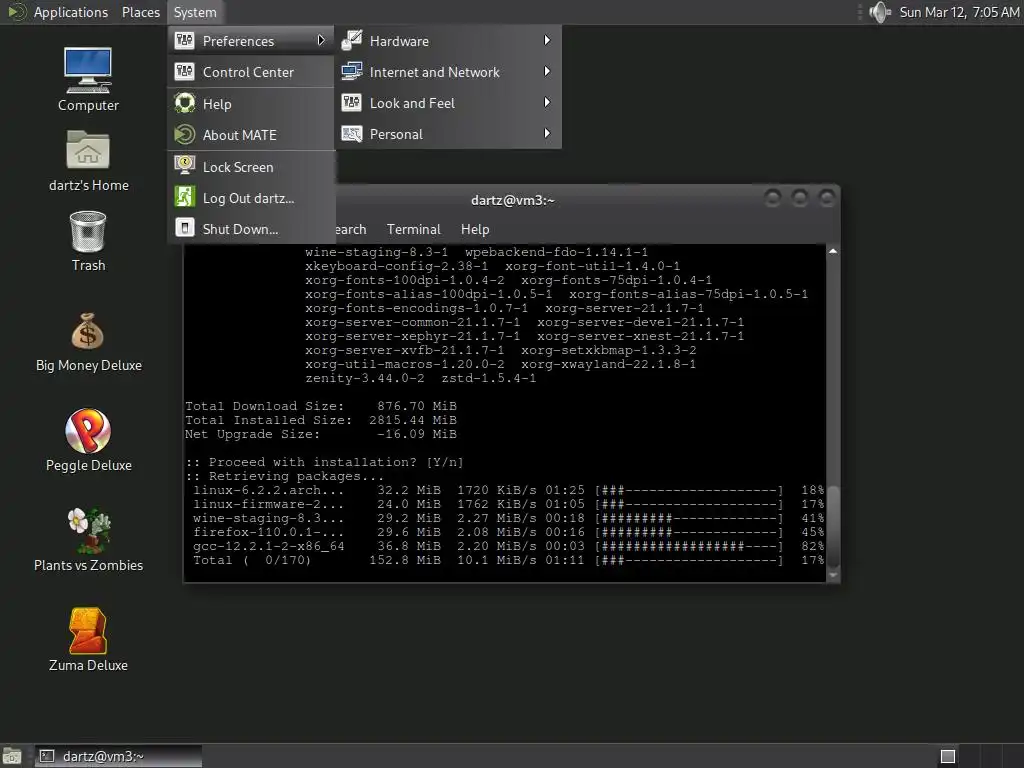This screenshot has height=768, width=1024.
Task: Click the About MATE logo icon
Action: click(185, 135)
